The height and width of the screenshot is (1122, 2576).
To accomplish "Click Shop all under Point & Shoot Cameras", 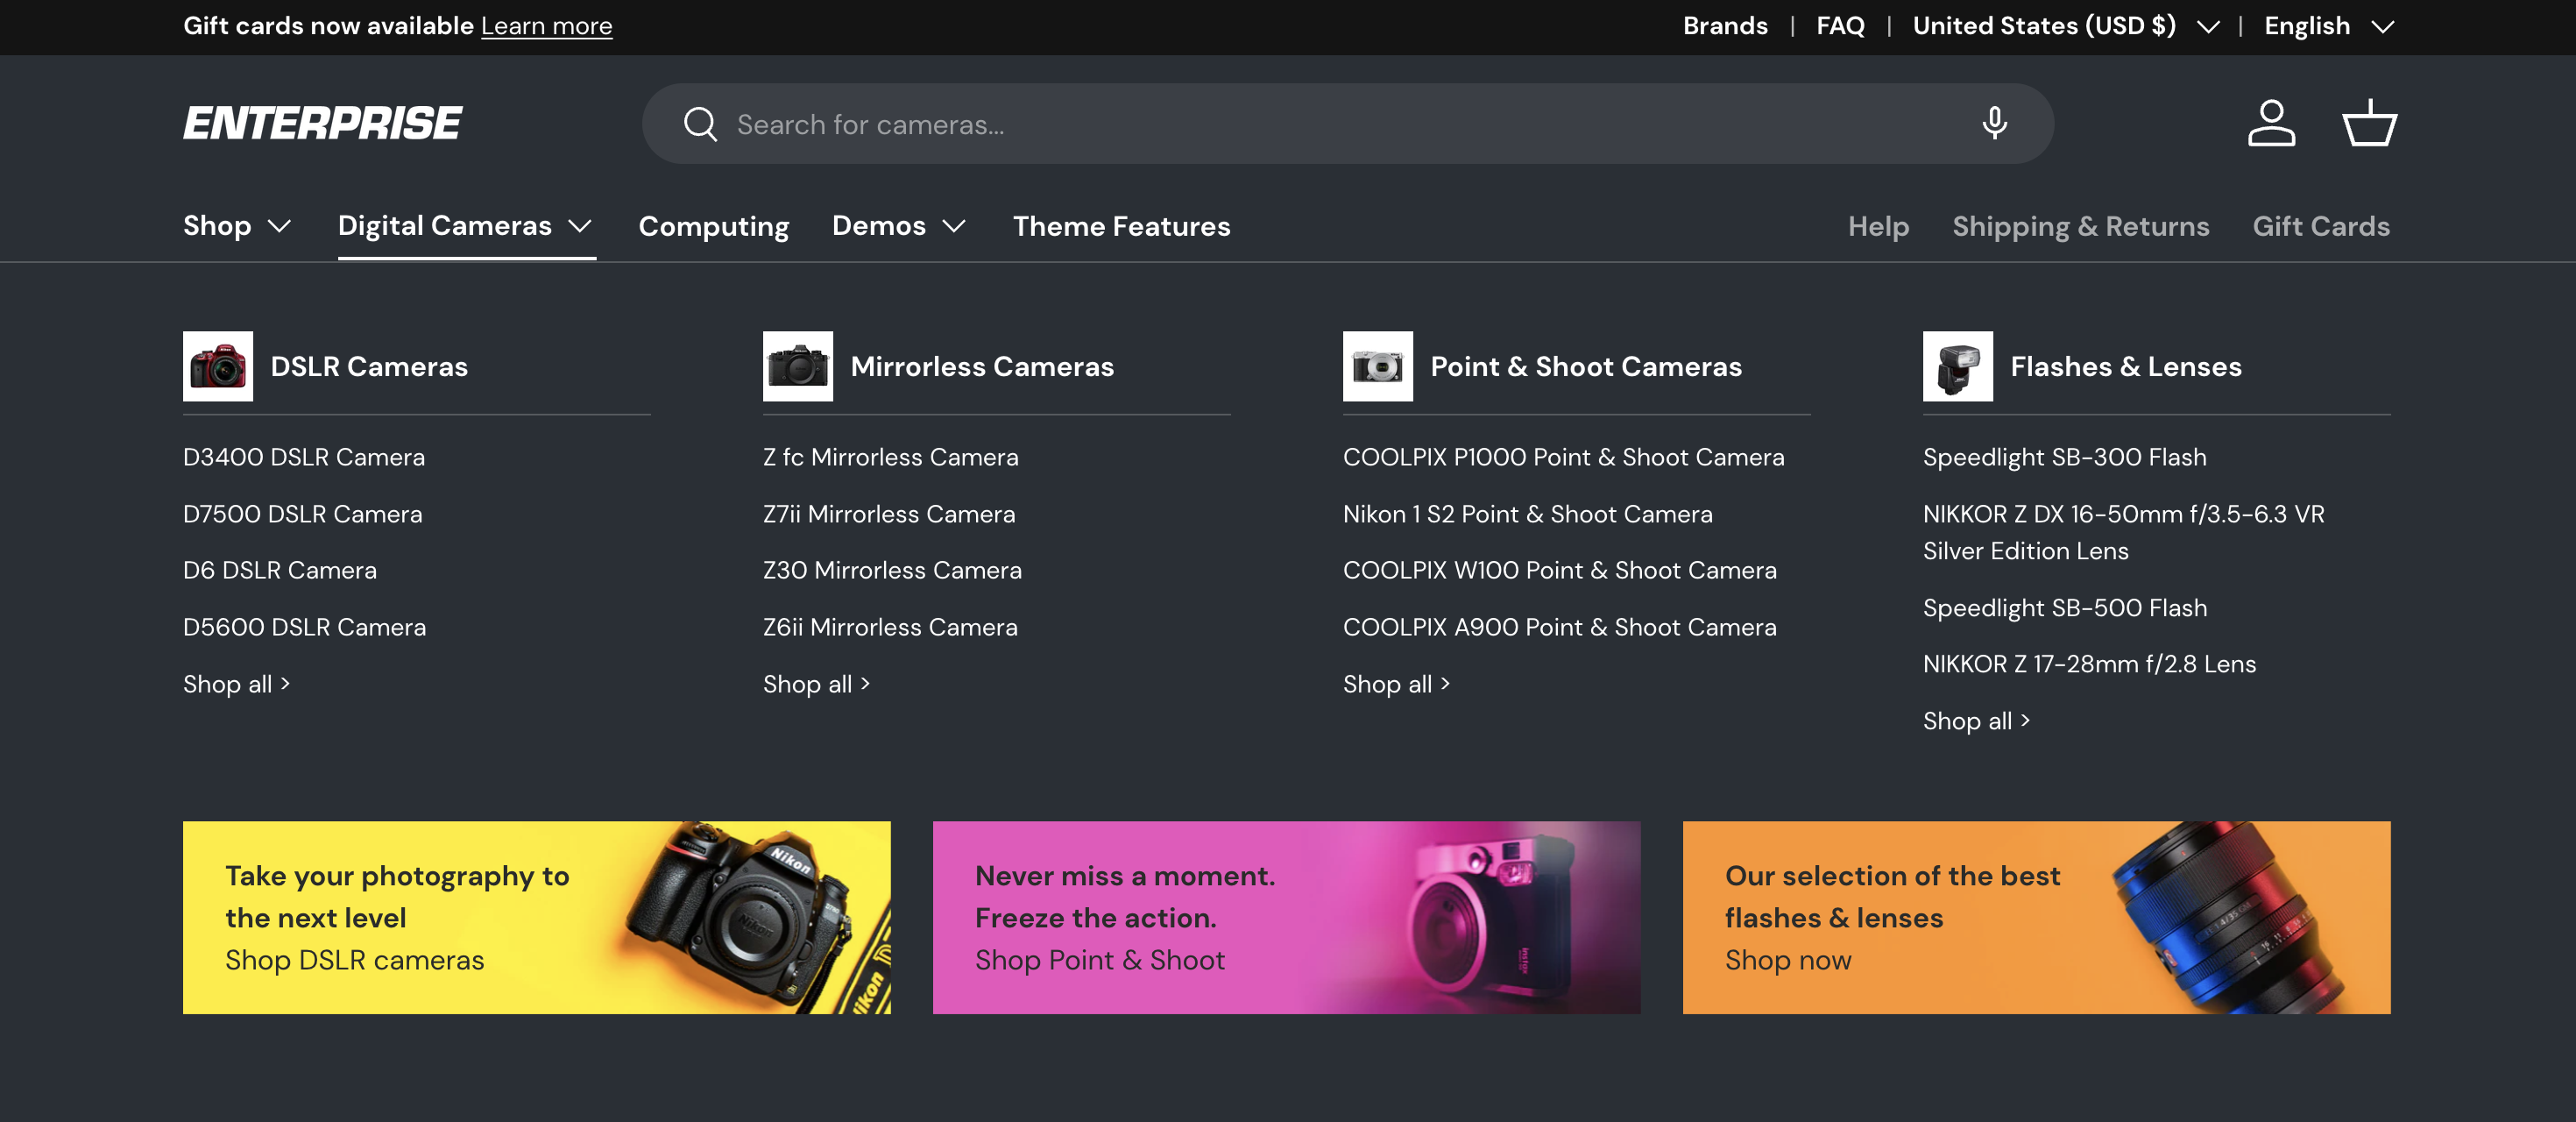I will click(1397, 684).
